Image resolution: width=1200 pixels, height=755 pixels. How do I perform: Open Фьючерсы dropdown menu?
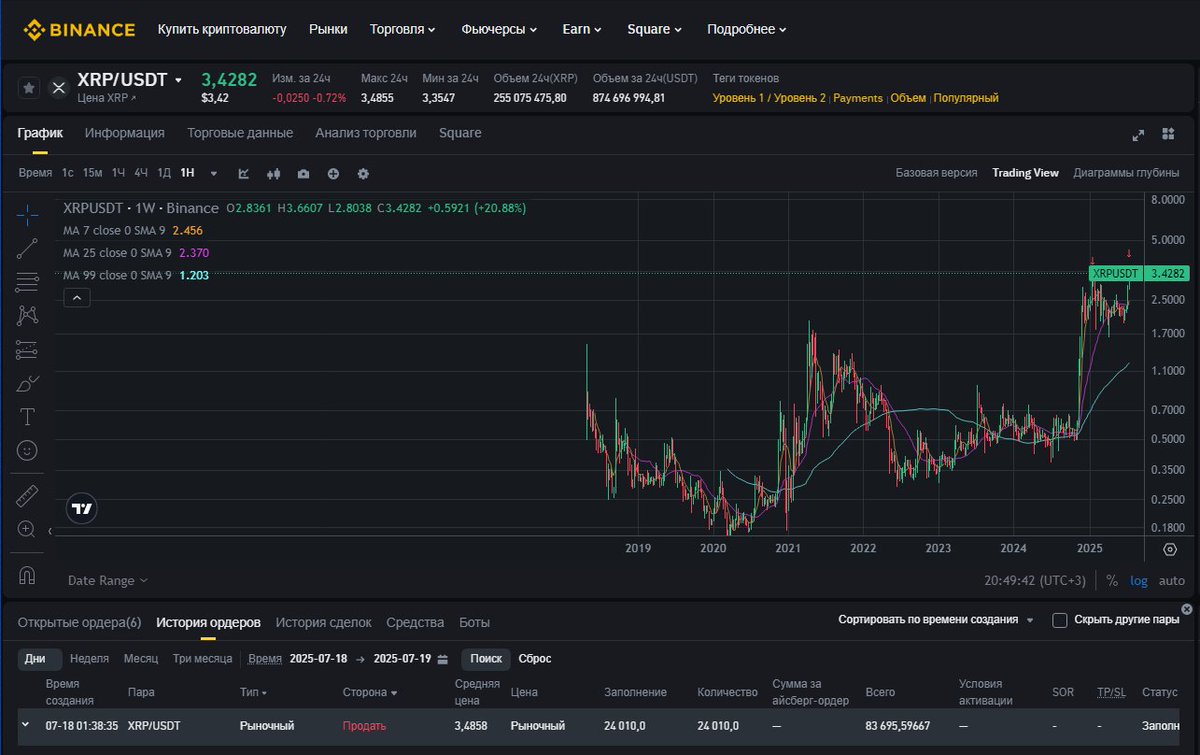point(499,29)
